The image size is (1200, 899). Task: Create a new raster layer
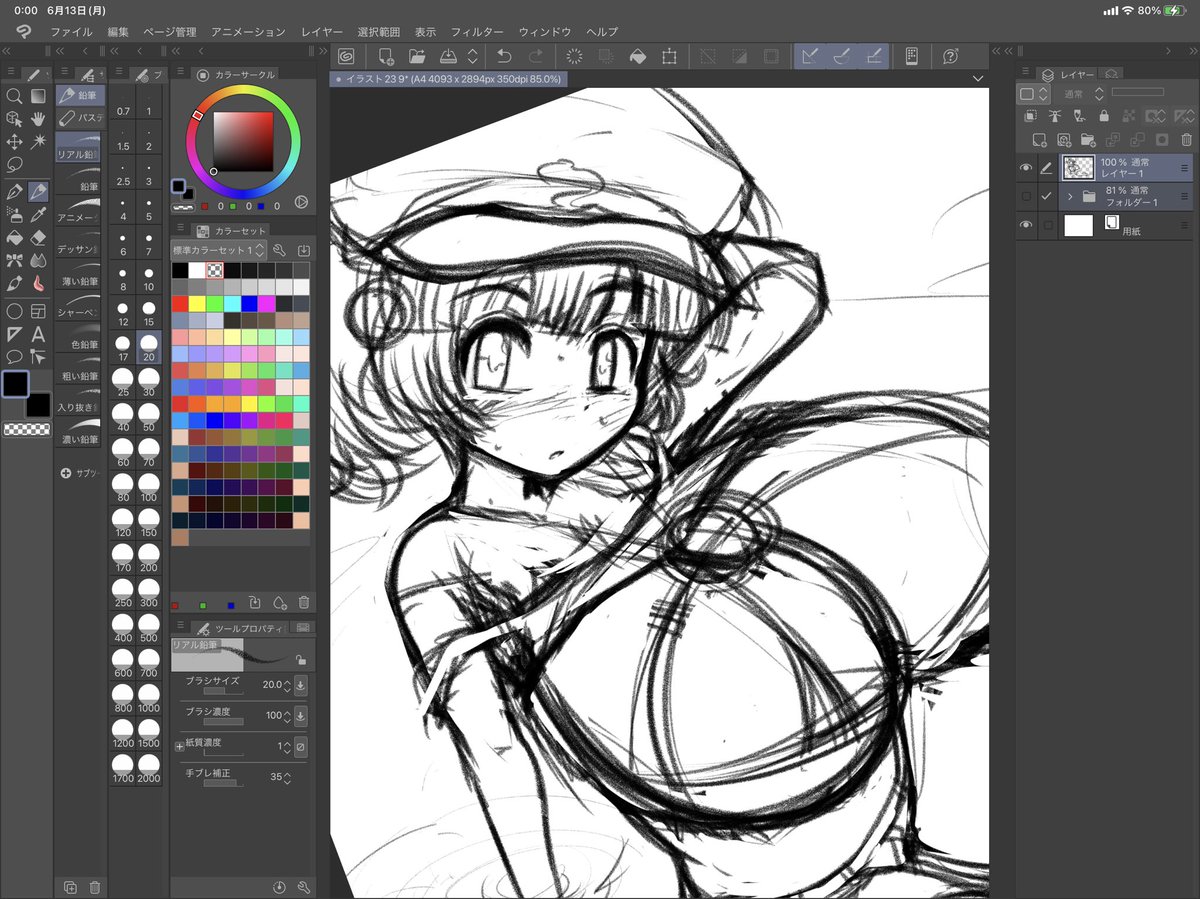[x=1040, y=140]
